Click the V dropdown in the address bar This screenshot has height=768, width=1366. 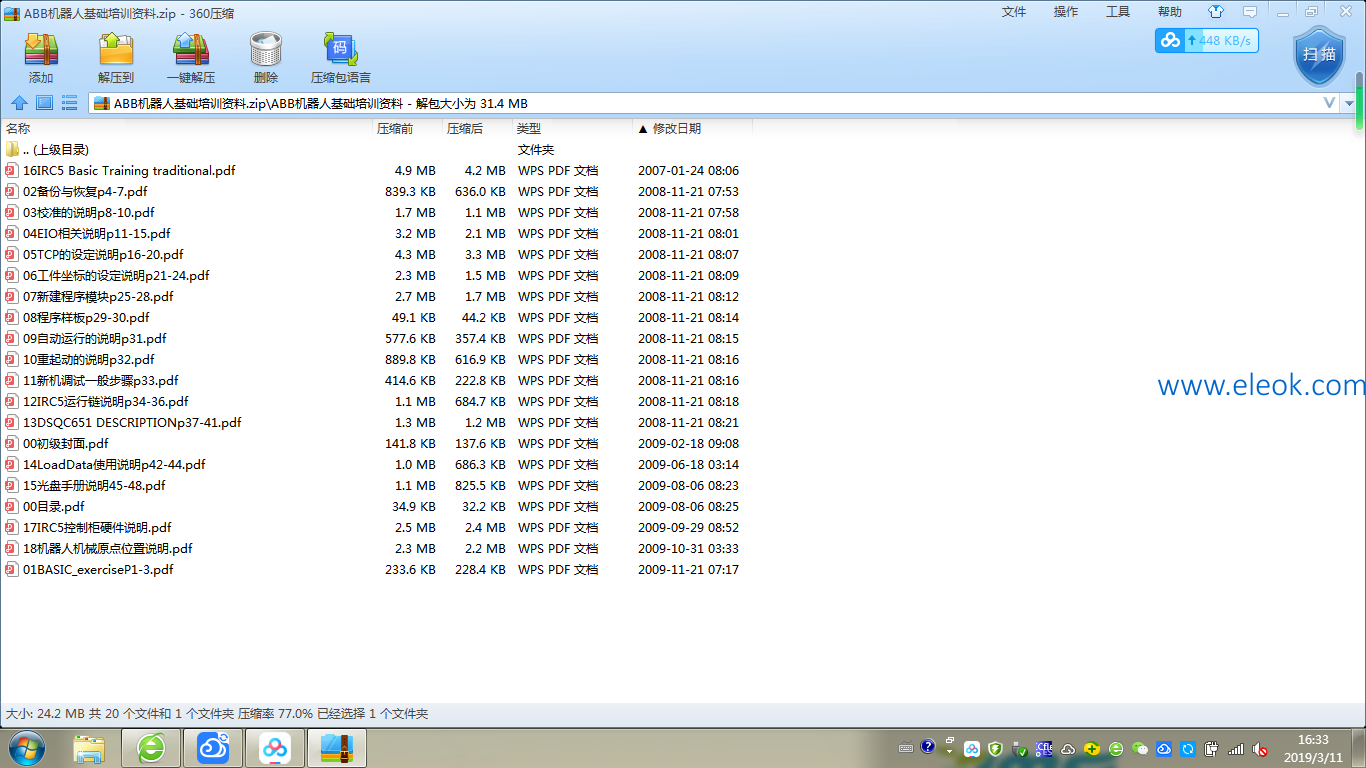[x=1330, y=103]
